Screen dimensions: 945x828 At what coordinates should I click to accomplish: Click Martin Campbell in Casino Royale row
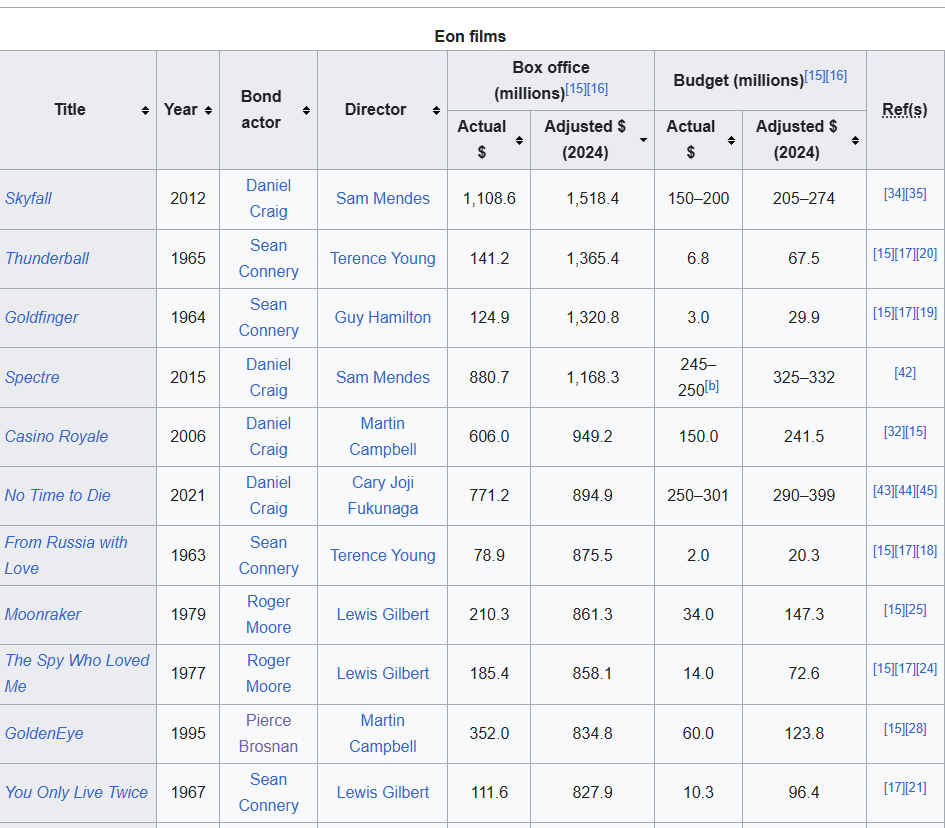(383, 436)
